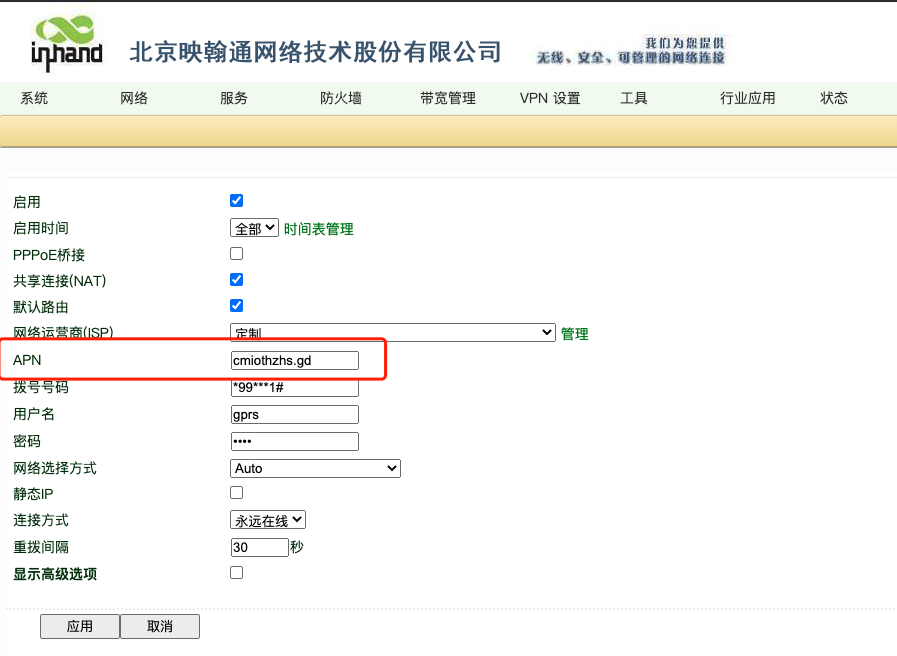Open the 时间表管理 link

point(319,229)
